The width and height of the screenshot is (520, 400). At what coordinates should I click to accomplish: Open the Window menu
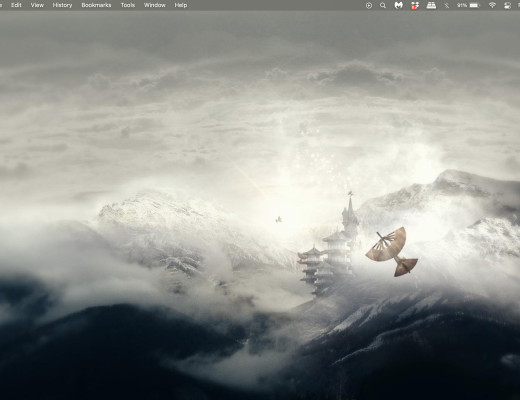click(x=155, y=5)
